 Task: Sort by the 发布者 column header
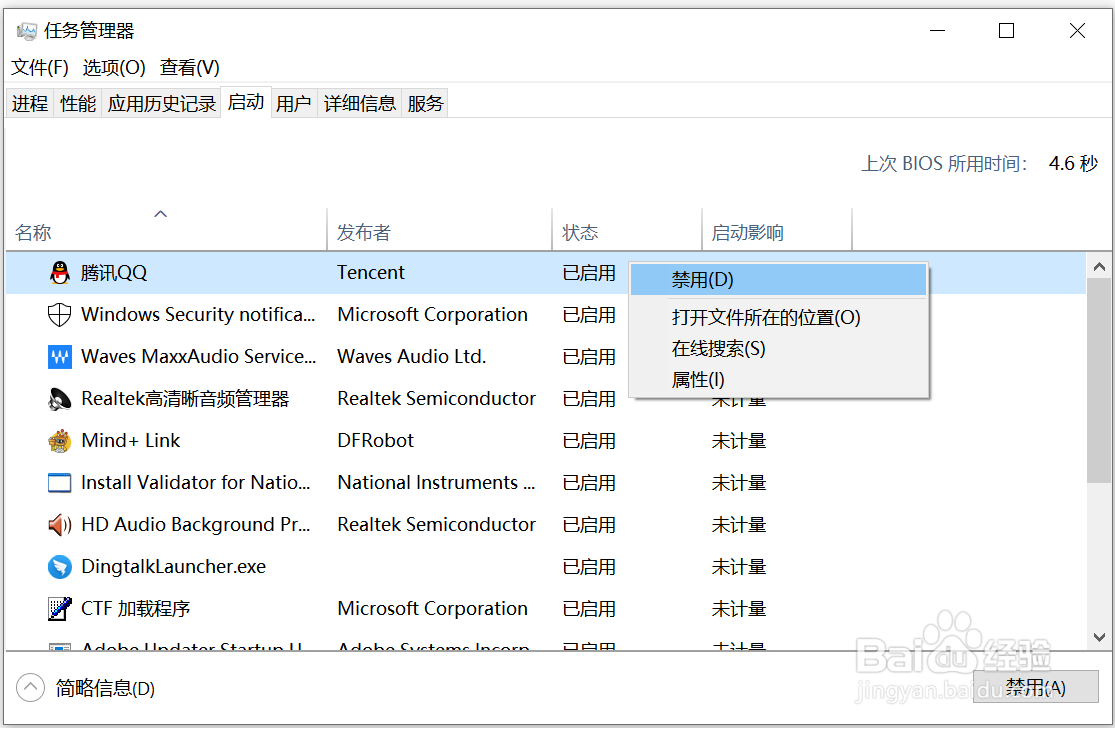[439, 229]
